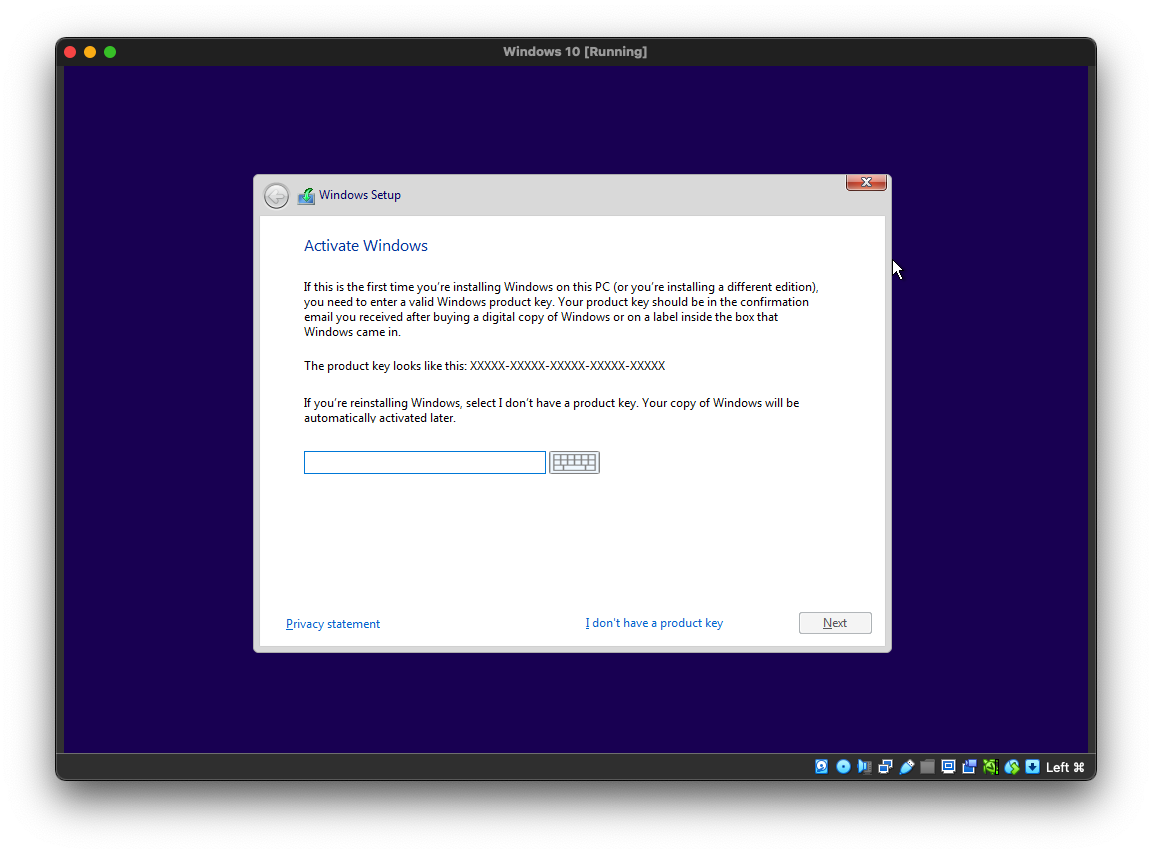Open the optical drive status icon
Viewport: 1152px width, 854px height.
coord(843,767)
